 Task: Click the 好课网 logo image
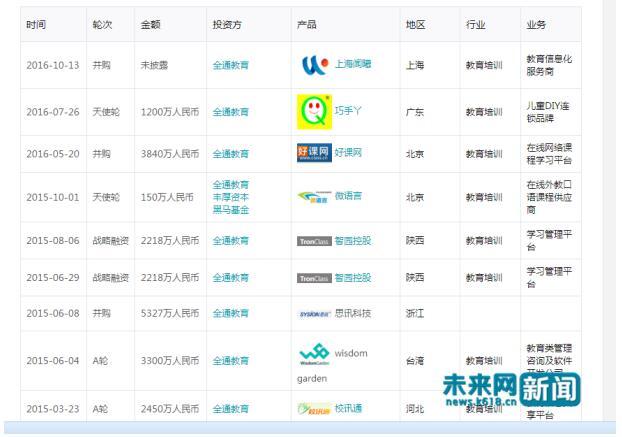point(314,153)
